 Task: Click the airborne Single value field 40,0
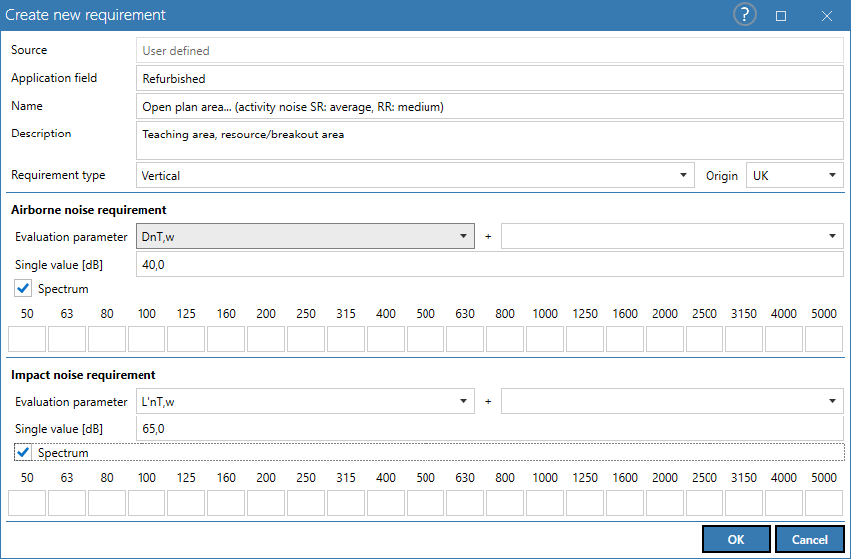490,264
